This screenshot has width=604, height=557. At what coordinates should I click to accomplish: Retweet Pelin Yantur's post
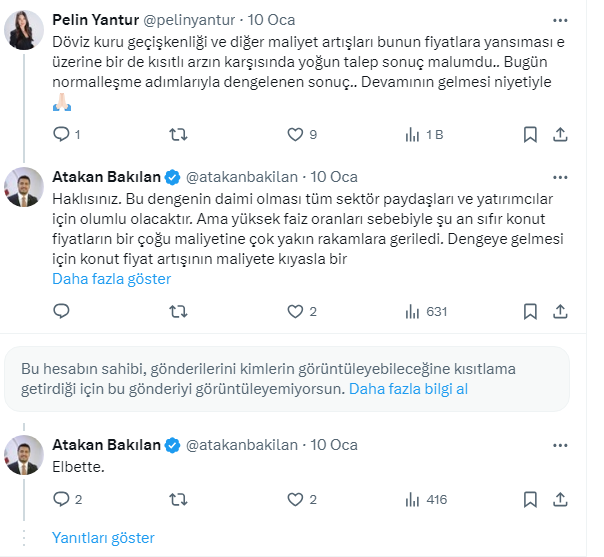[x=178, y=134]
